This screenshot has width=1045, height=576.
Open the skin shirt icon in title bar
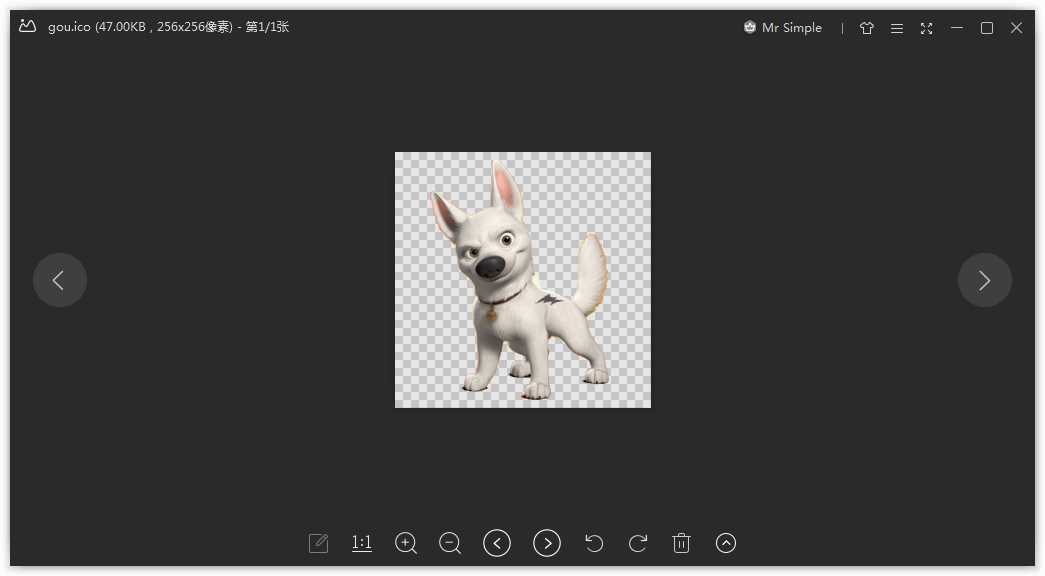click(x=866, y=28)
